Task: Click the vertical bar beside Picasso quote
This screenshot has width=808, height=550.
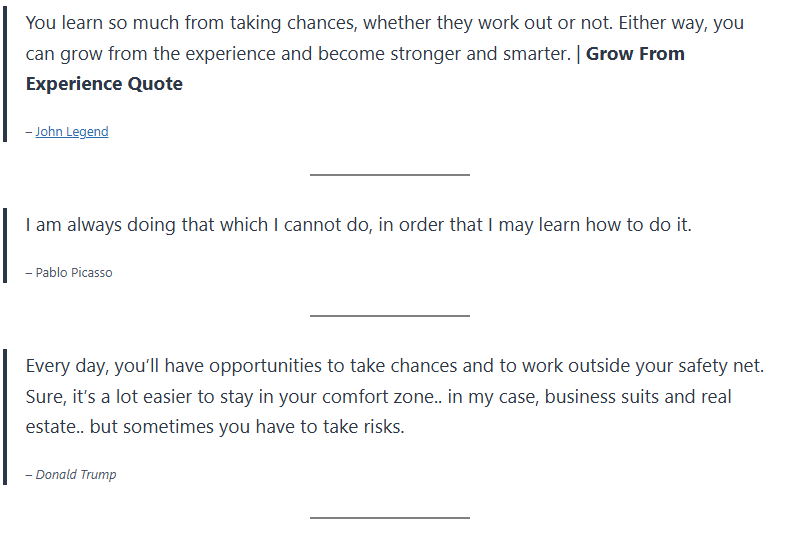Action: click(5, 245)
